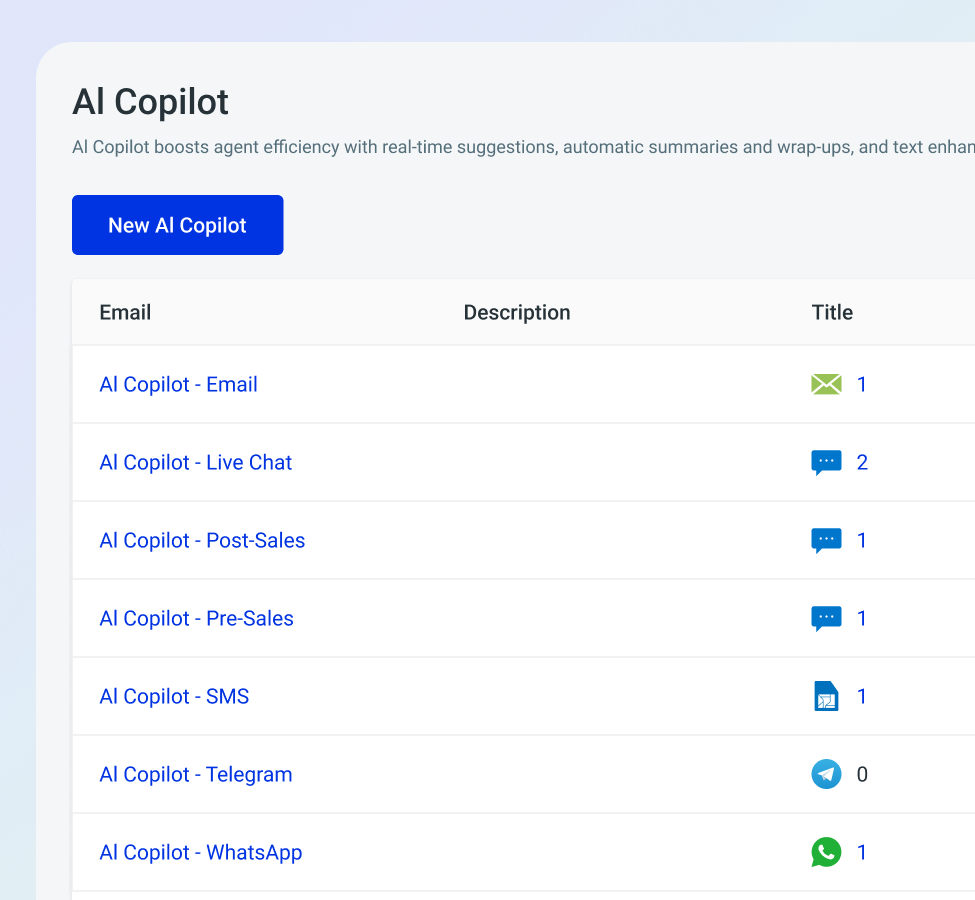Click the chat bubble icon in Live Chat row

[x=826, y=462]
